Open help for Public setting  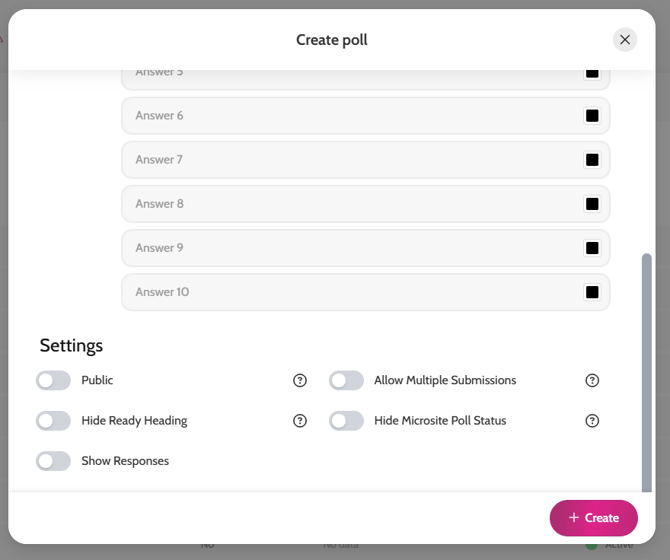pos(300,381)
